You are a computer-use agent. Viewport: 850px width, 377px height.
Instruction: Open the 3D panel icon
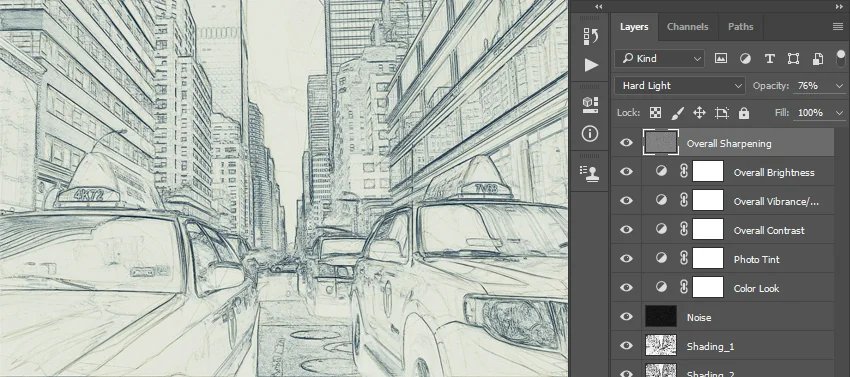pos(590,105)
